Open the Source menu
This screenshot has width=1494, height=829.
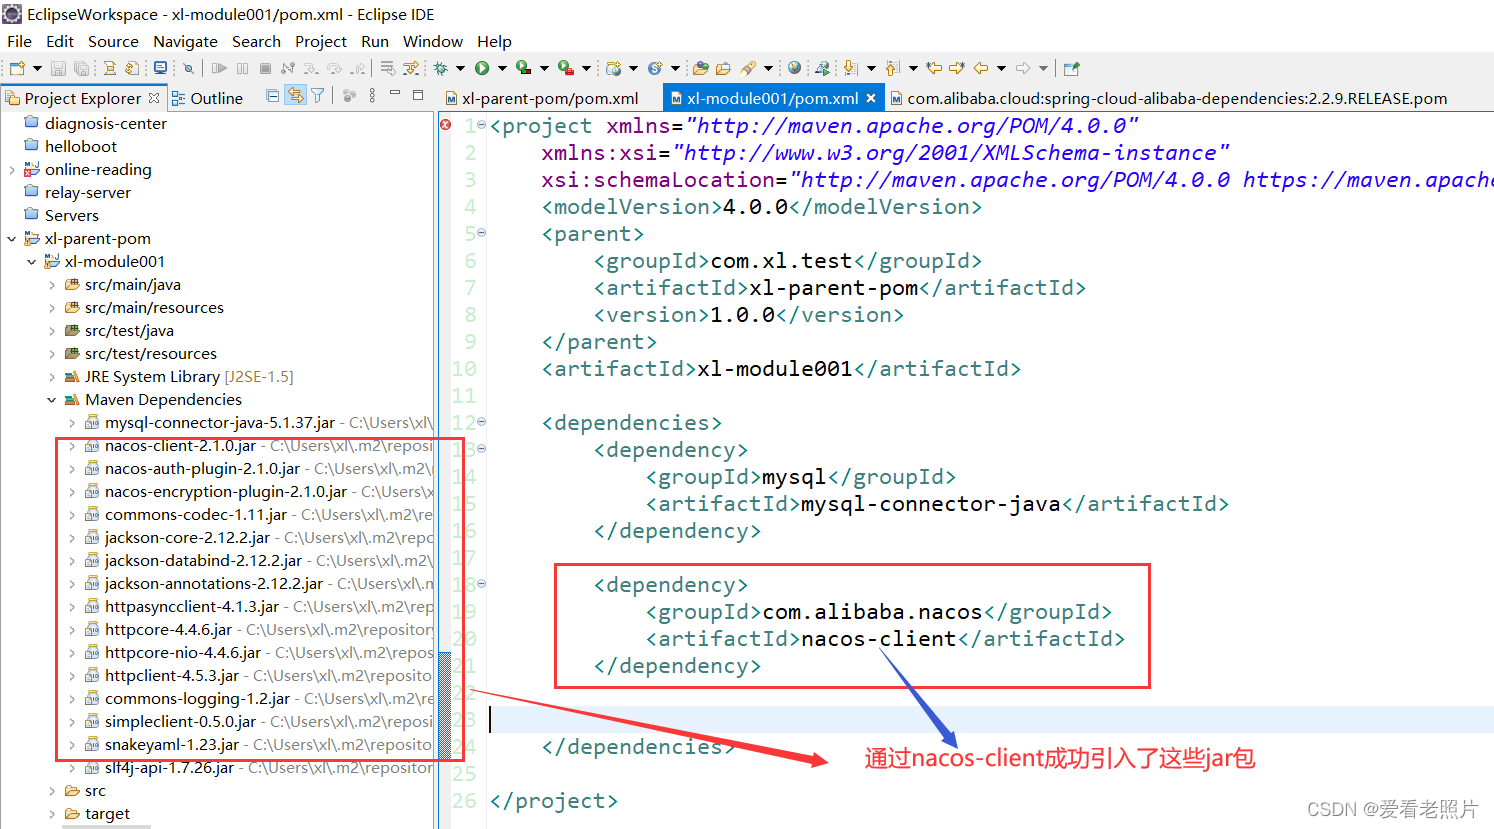[113, 41]
